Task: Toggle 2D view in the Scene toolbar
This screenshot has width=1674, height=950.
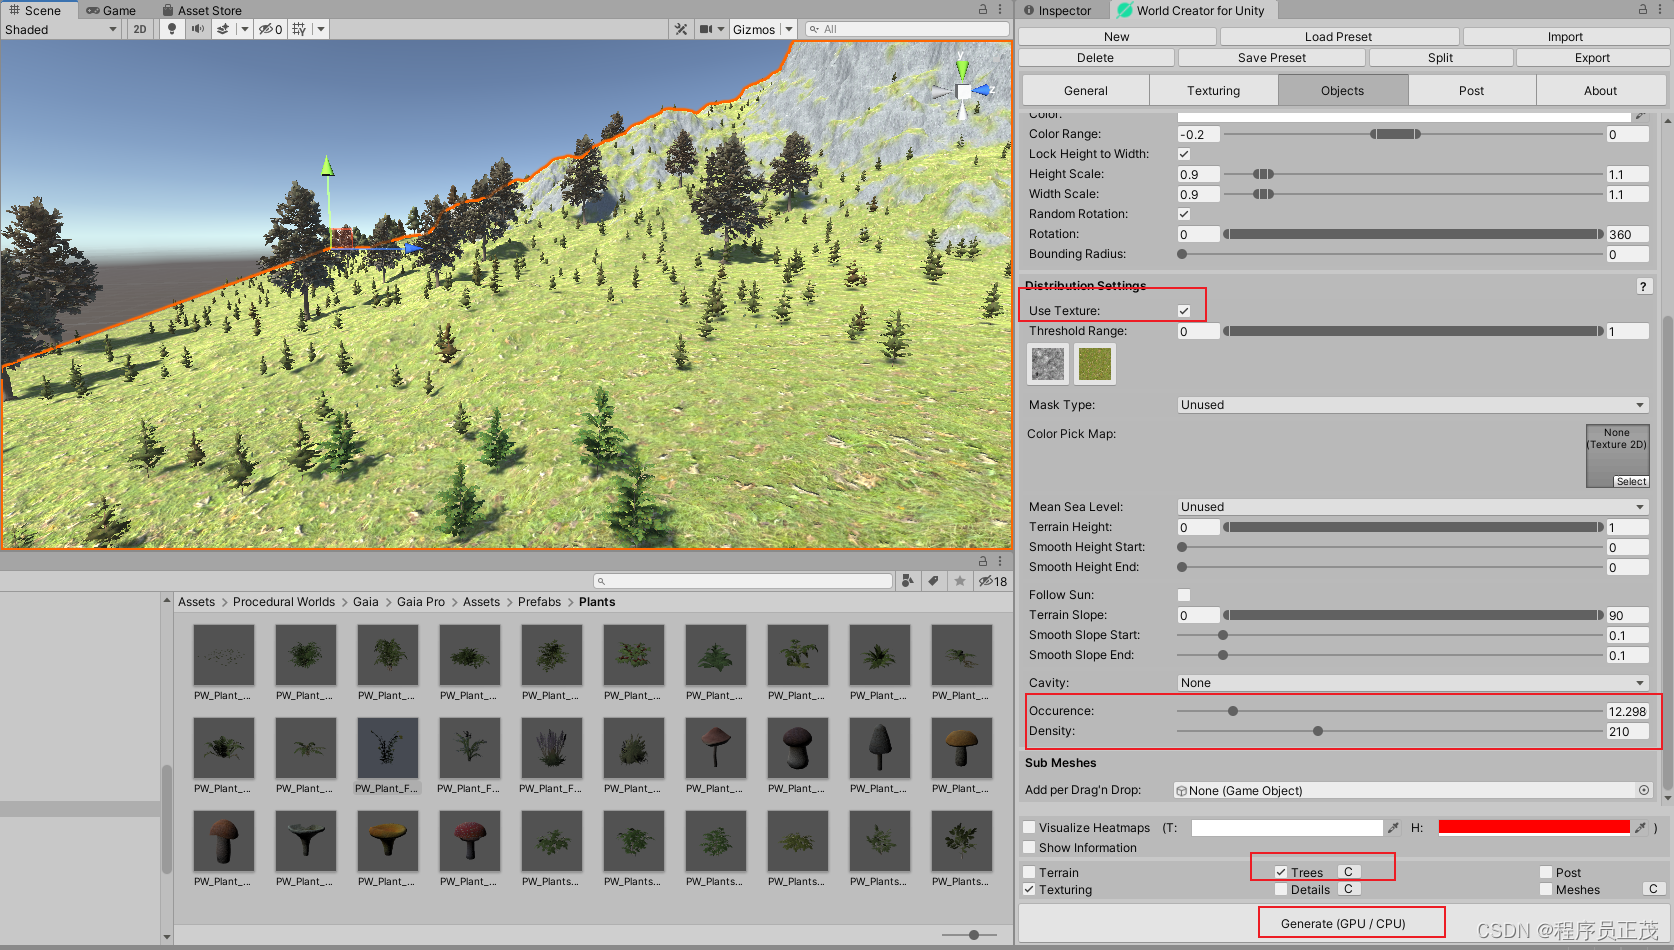Action: pyautogui.click(x=140, y=29)
